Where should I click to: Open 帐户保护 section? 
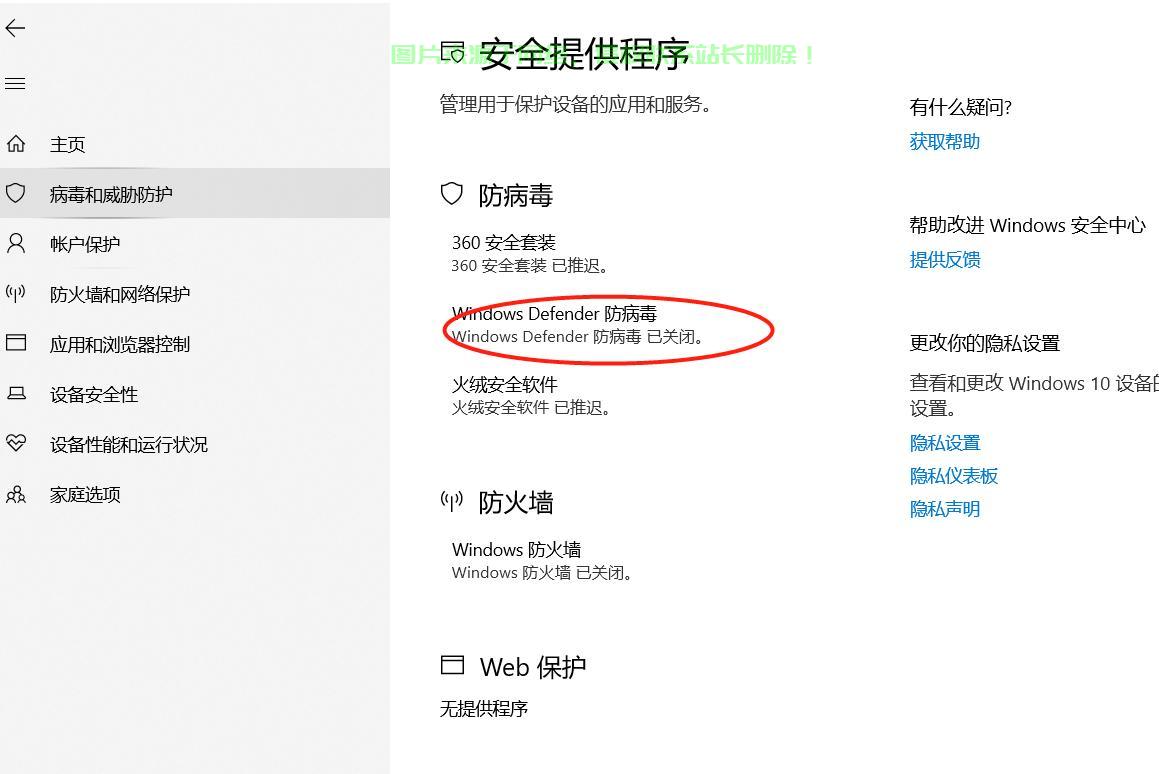pyautogui.click(x=85, y=244)
